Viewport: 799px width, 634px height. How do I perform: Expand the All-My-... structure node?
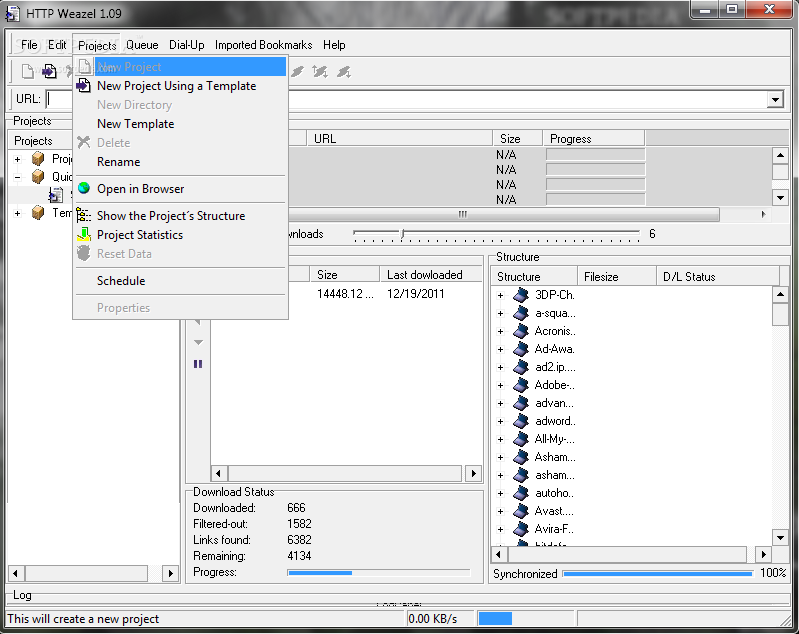500,439
